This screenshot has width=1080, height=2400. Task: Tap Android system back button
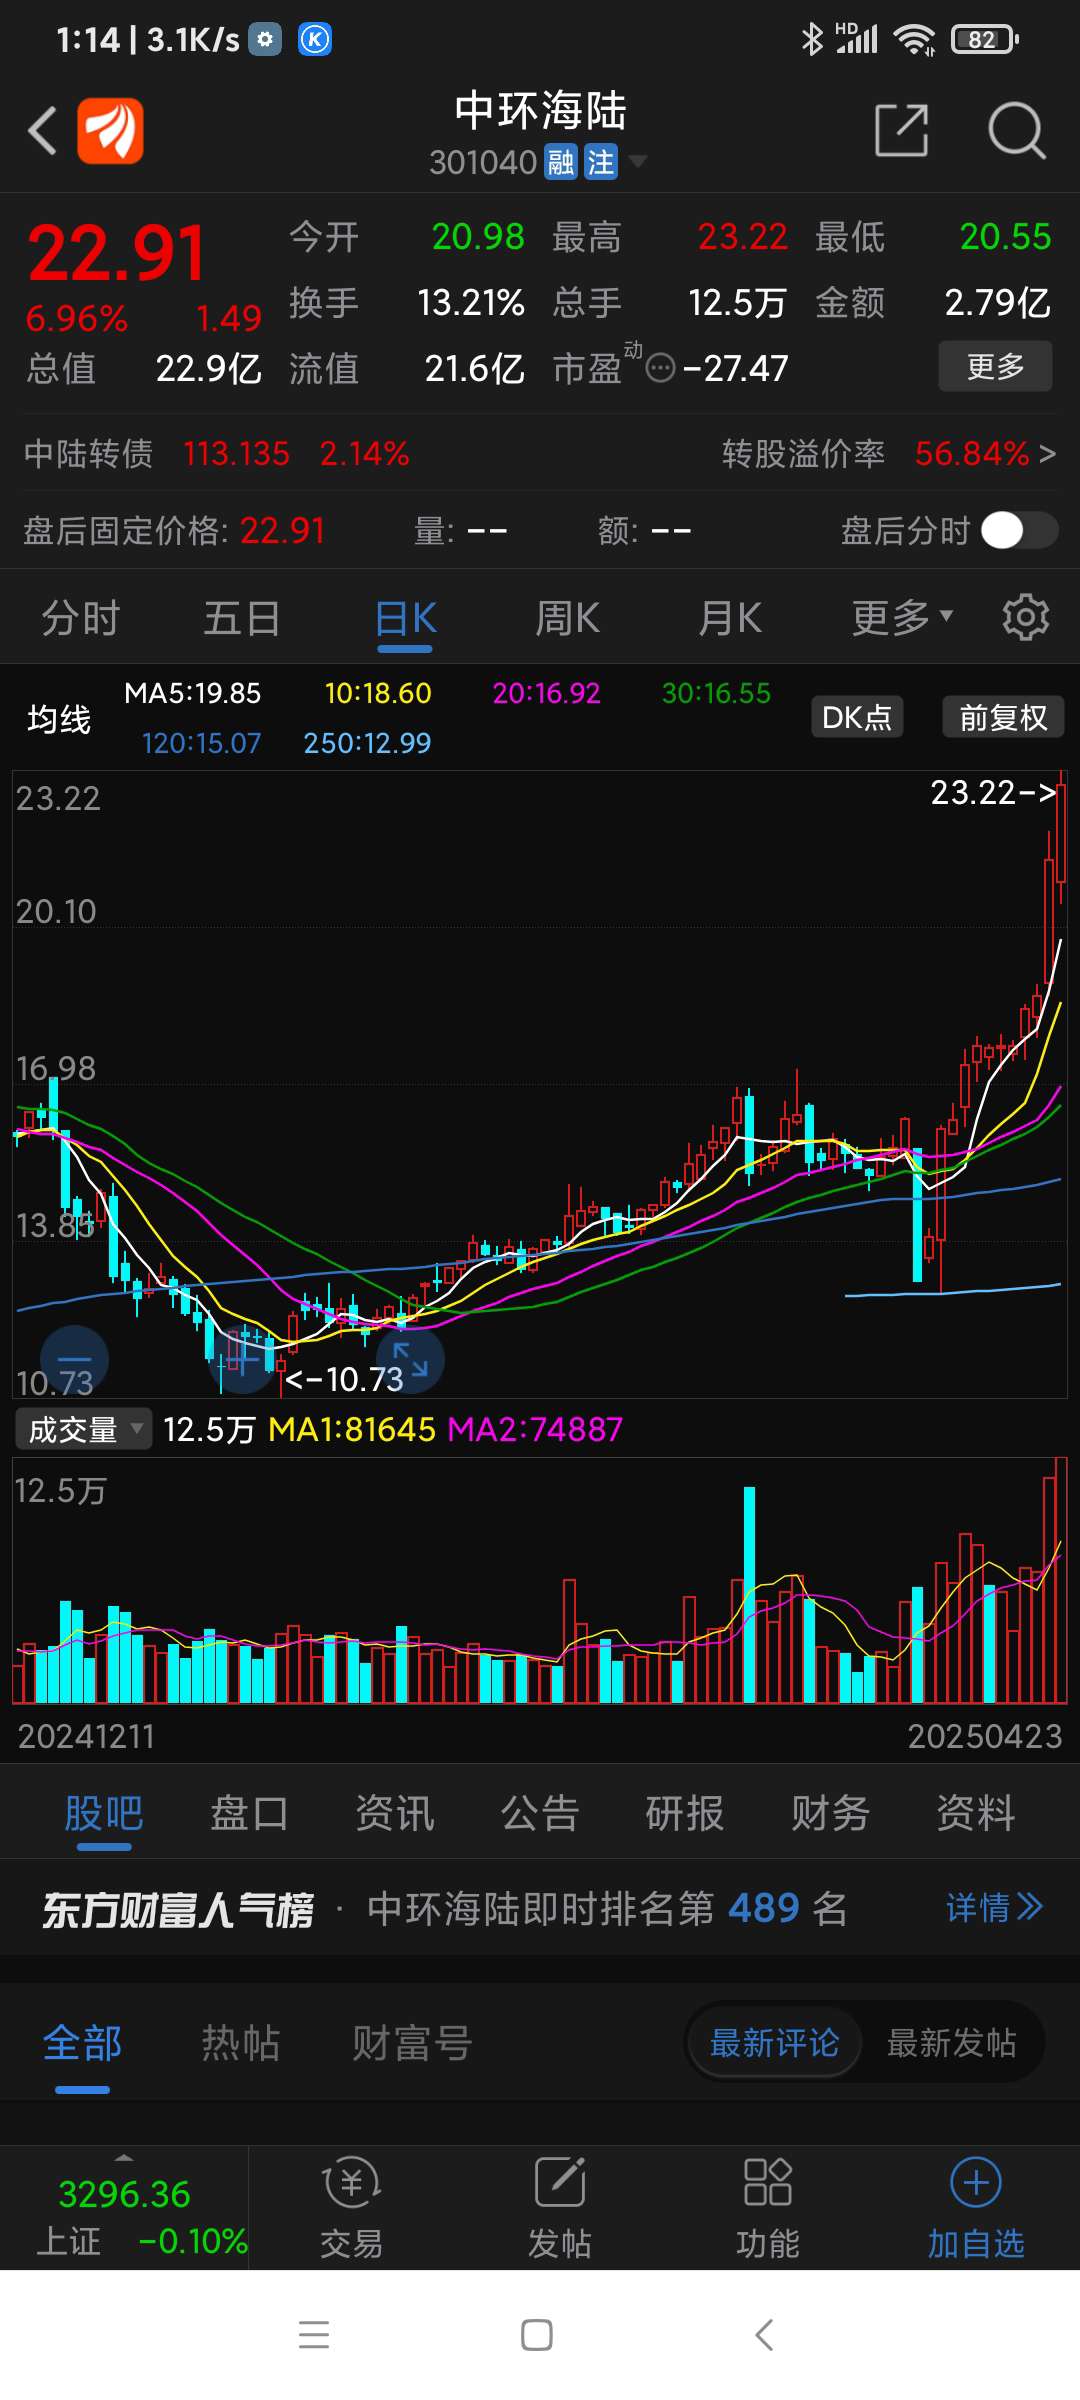point(764,2335)
